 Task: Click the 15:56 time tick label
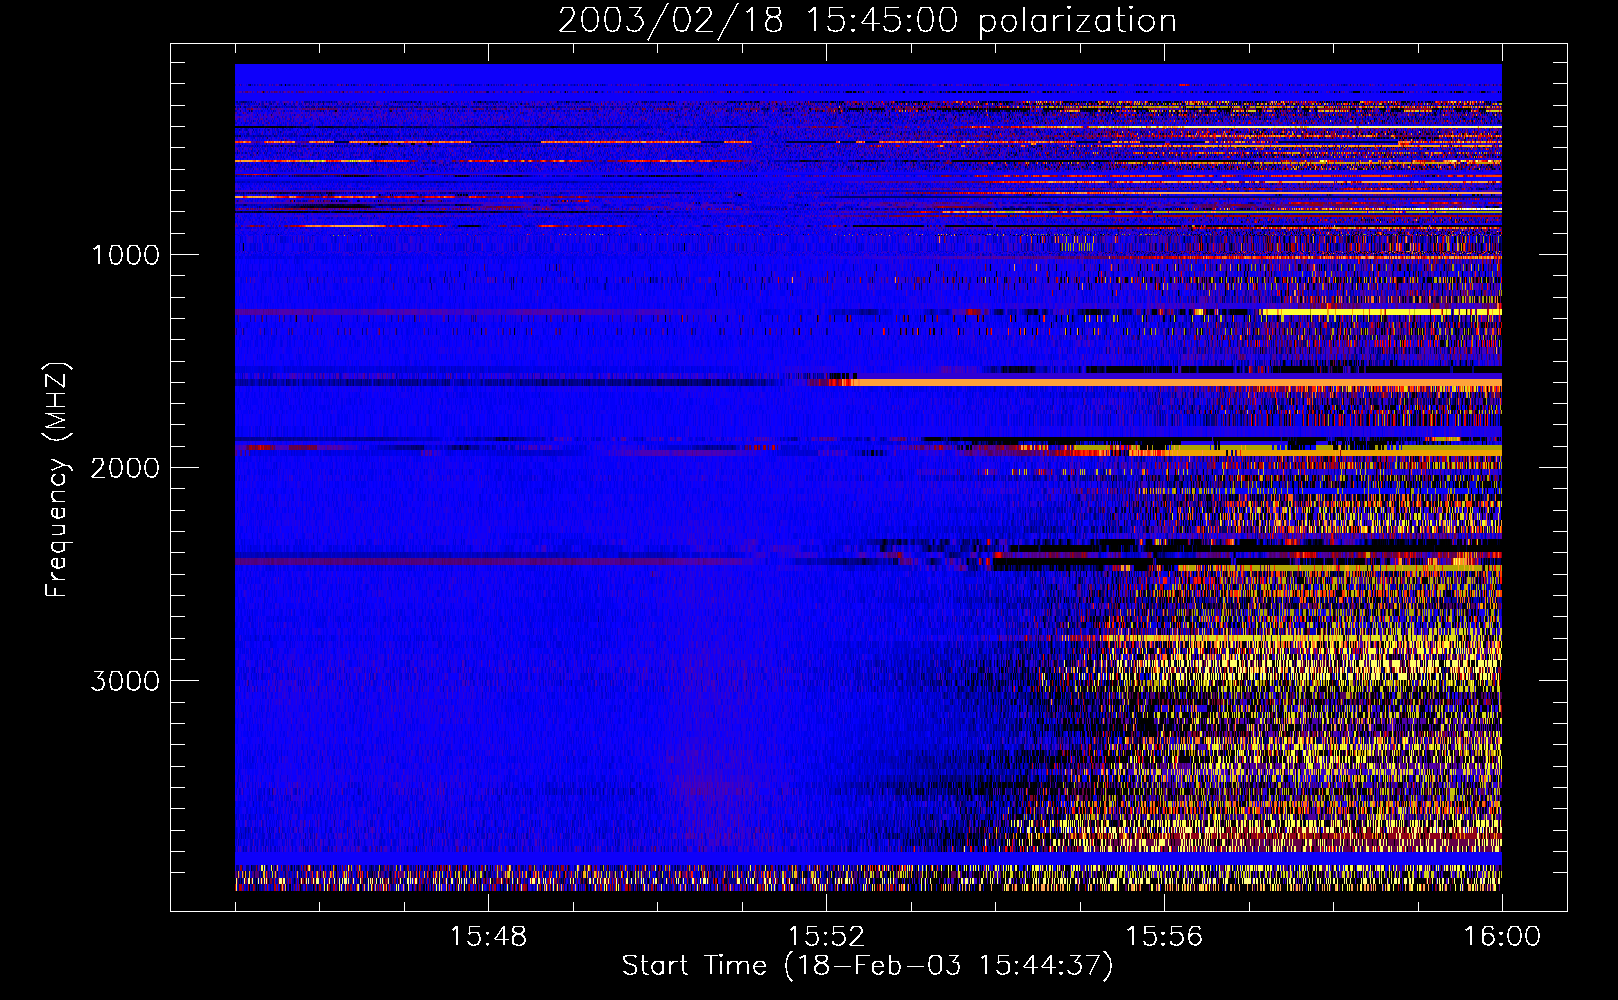1164,937
